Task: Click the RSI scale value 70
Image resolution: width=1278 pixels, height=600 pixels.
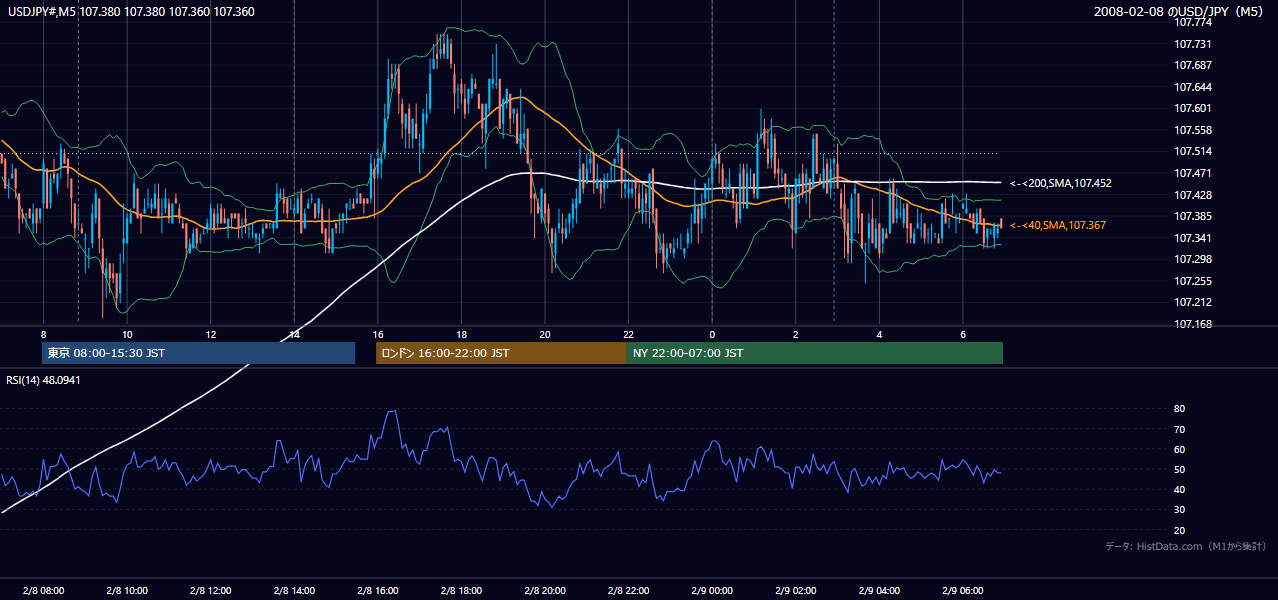Action: [1180, 429]
